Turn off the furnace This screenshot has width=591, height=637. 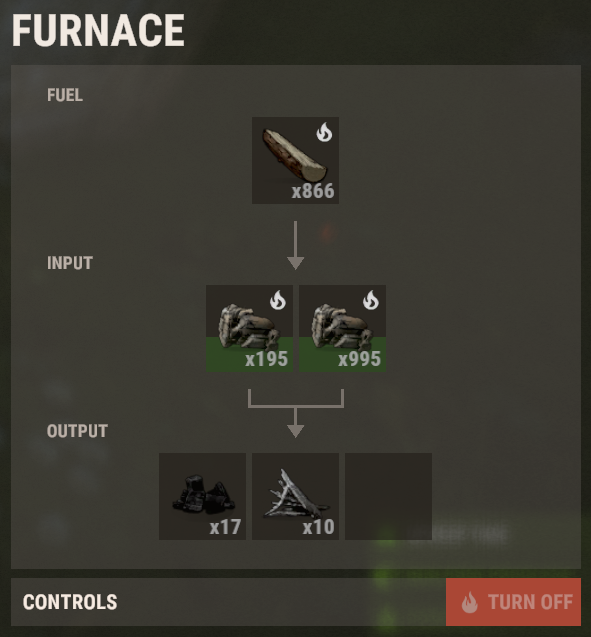tap(513, 602)
